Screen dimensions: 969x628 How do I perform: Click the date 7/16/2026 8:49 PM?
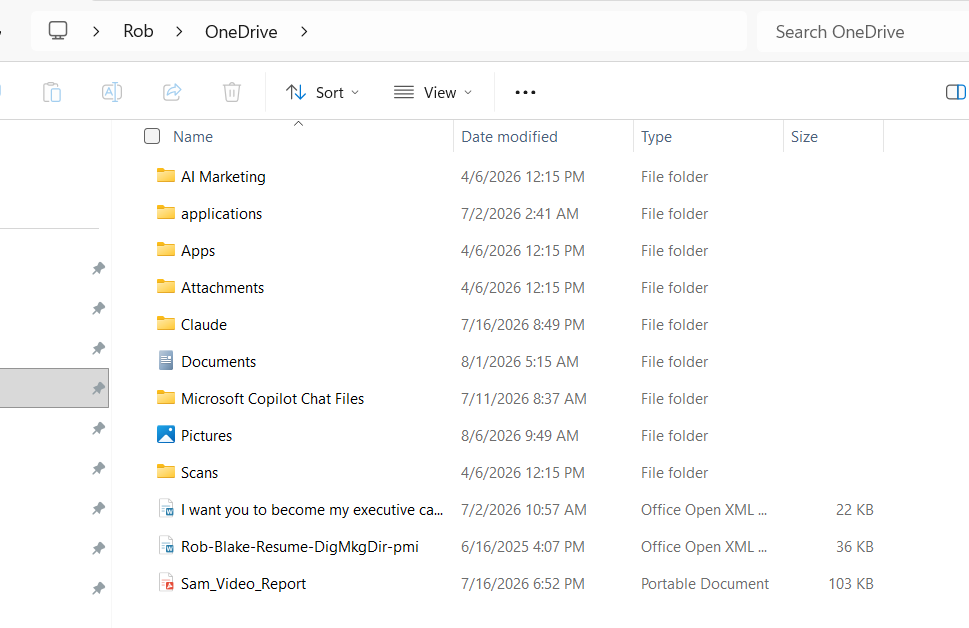[523, 325]
